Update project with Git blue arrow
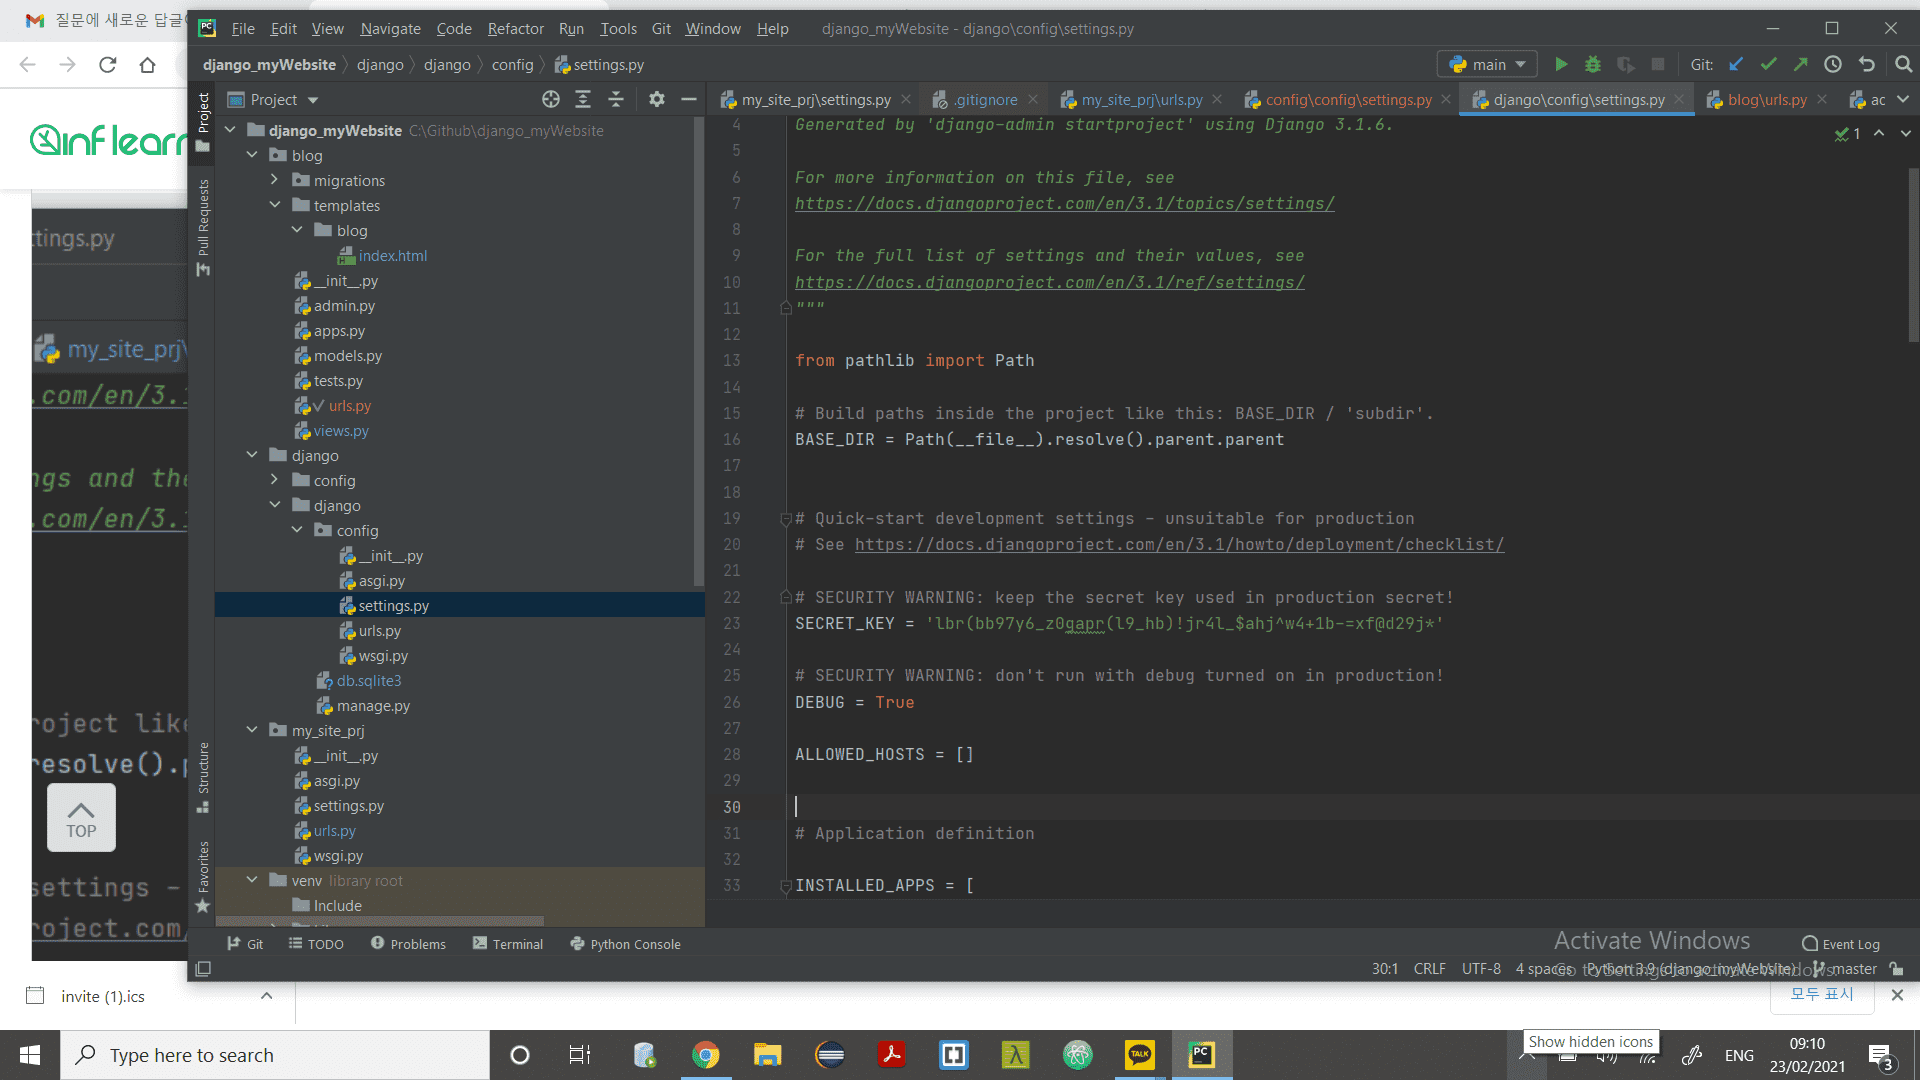1920x1080 pixels. click(x=1736, y=64)
